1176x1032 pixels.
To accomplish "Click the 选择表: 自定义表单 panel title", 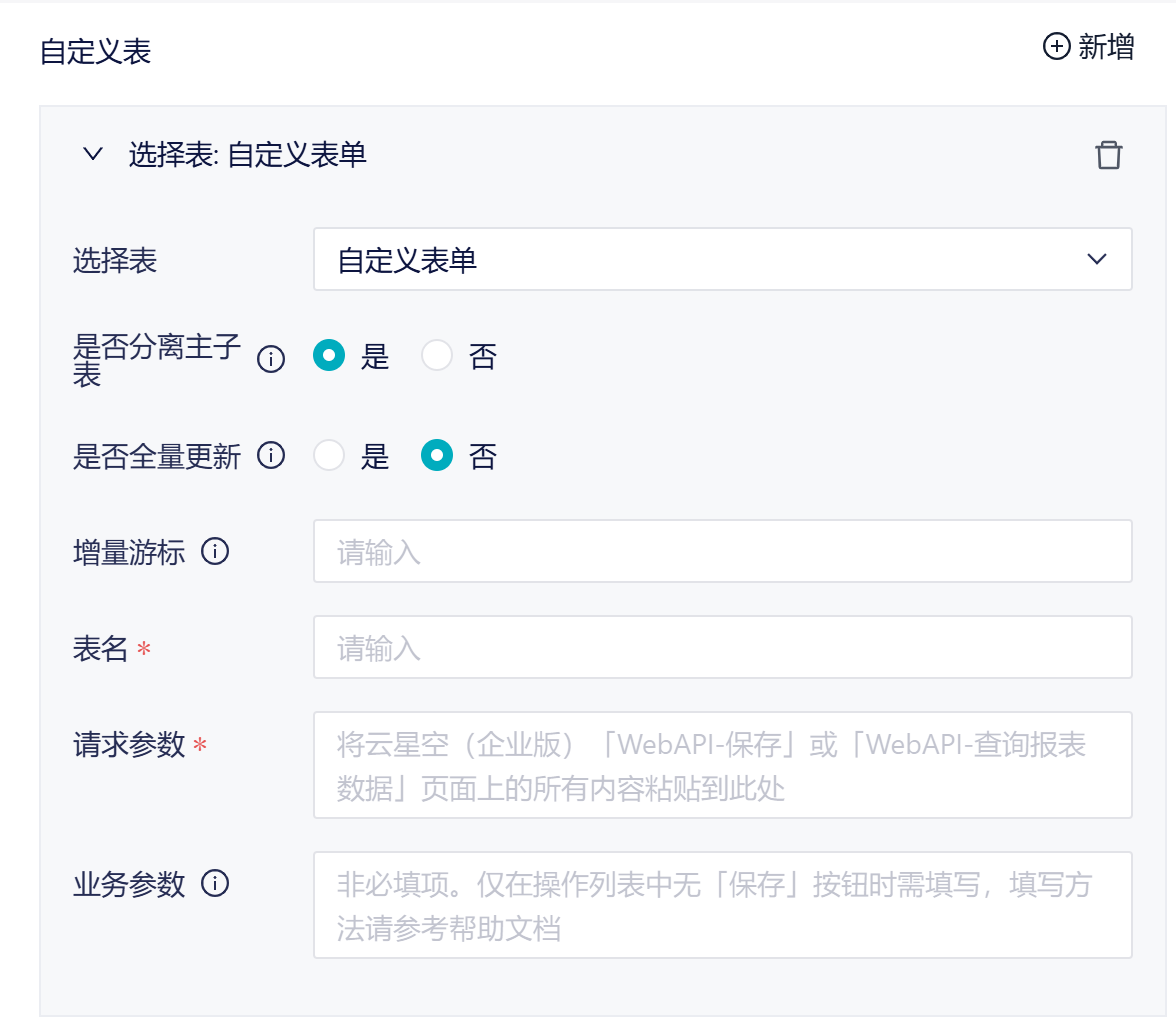I will tap(247, 155).
